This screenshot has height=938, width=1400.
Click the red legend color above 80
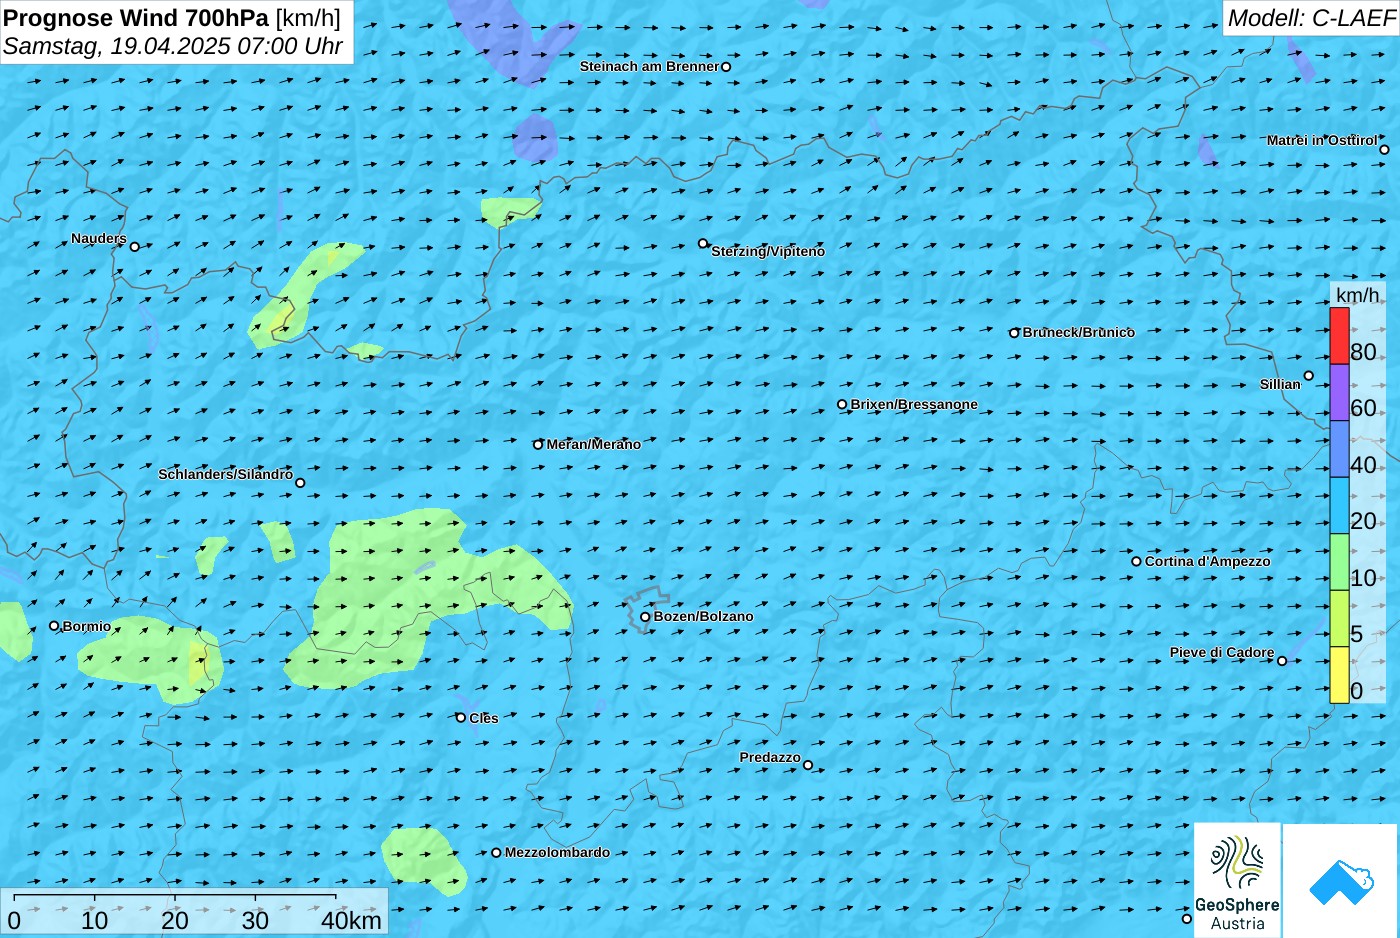click(1339, 336)
